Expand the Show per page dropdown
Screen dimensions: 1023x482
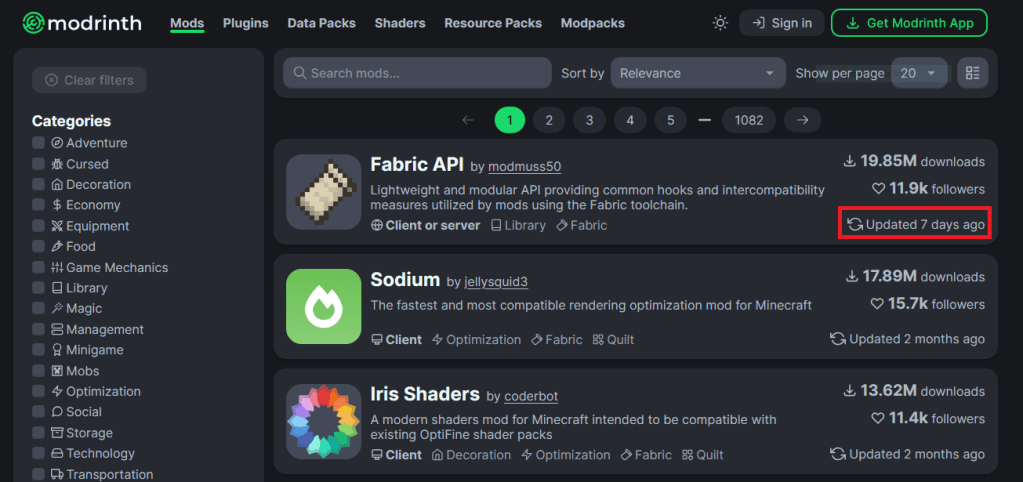click(919, 73)
